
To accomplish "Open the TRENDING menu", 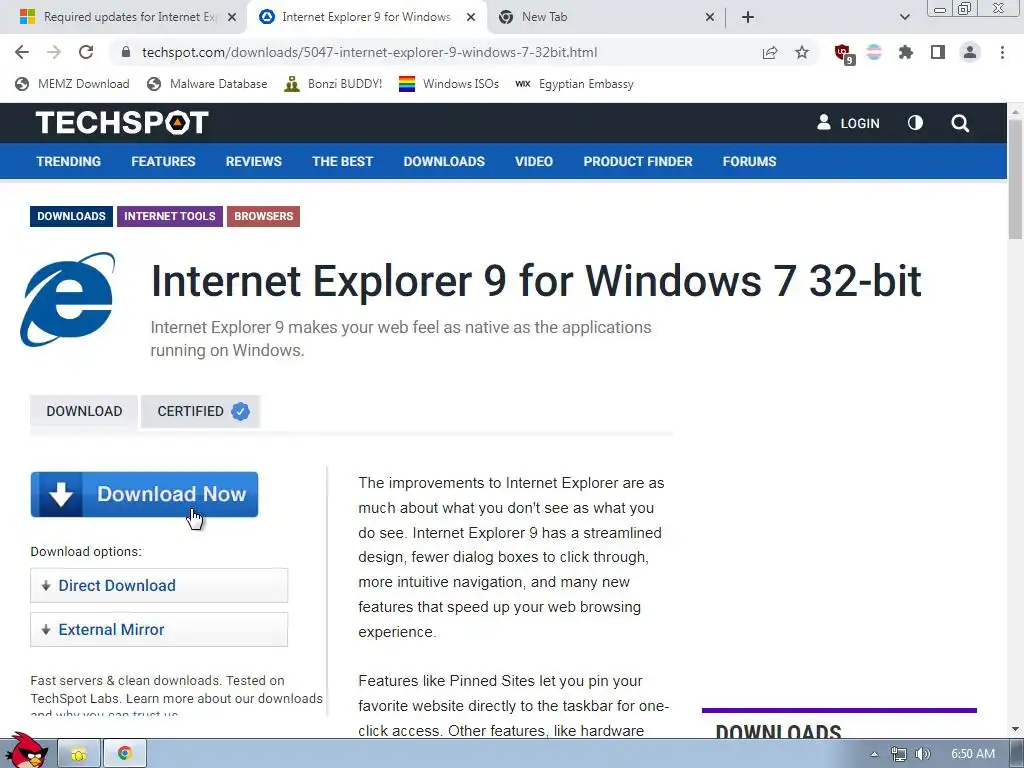I will (x=69, y=161).
